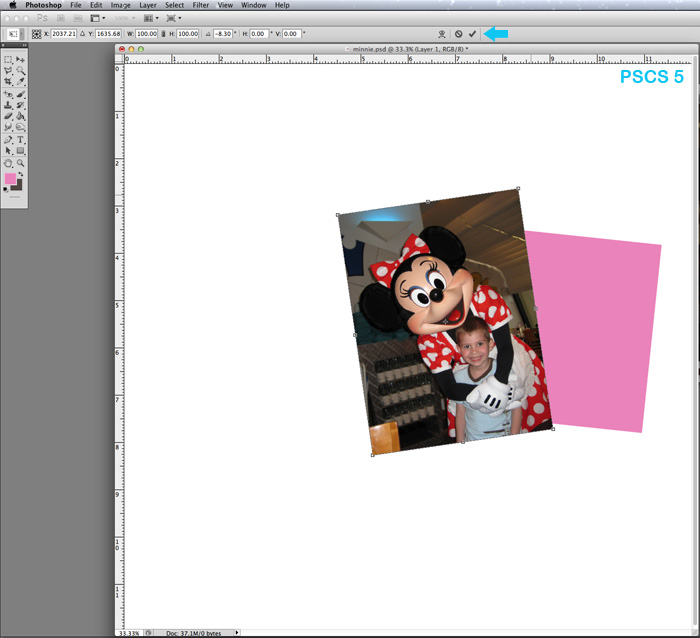The height and width of the screenshot is (638, 700).
Task: Switch to warp mode icon
Action: tap(442, 34)
